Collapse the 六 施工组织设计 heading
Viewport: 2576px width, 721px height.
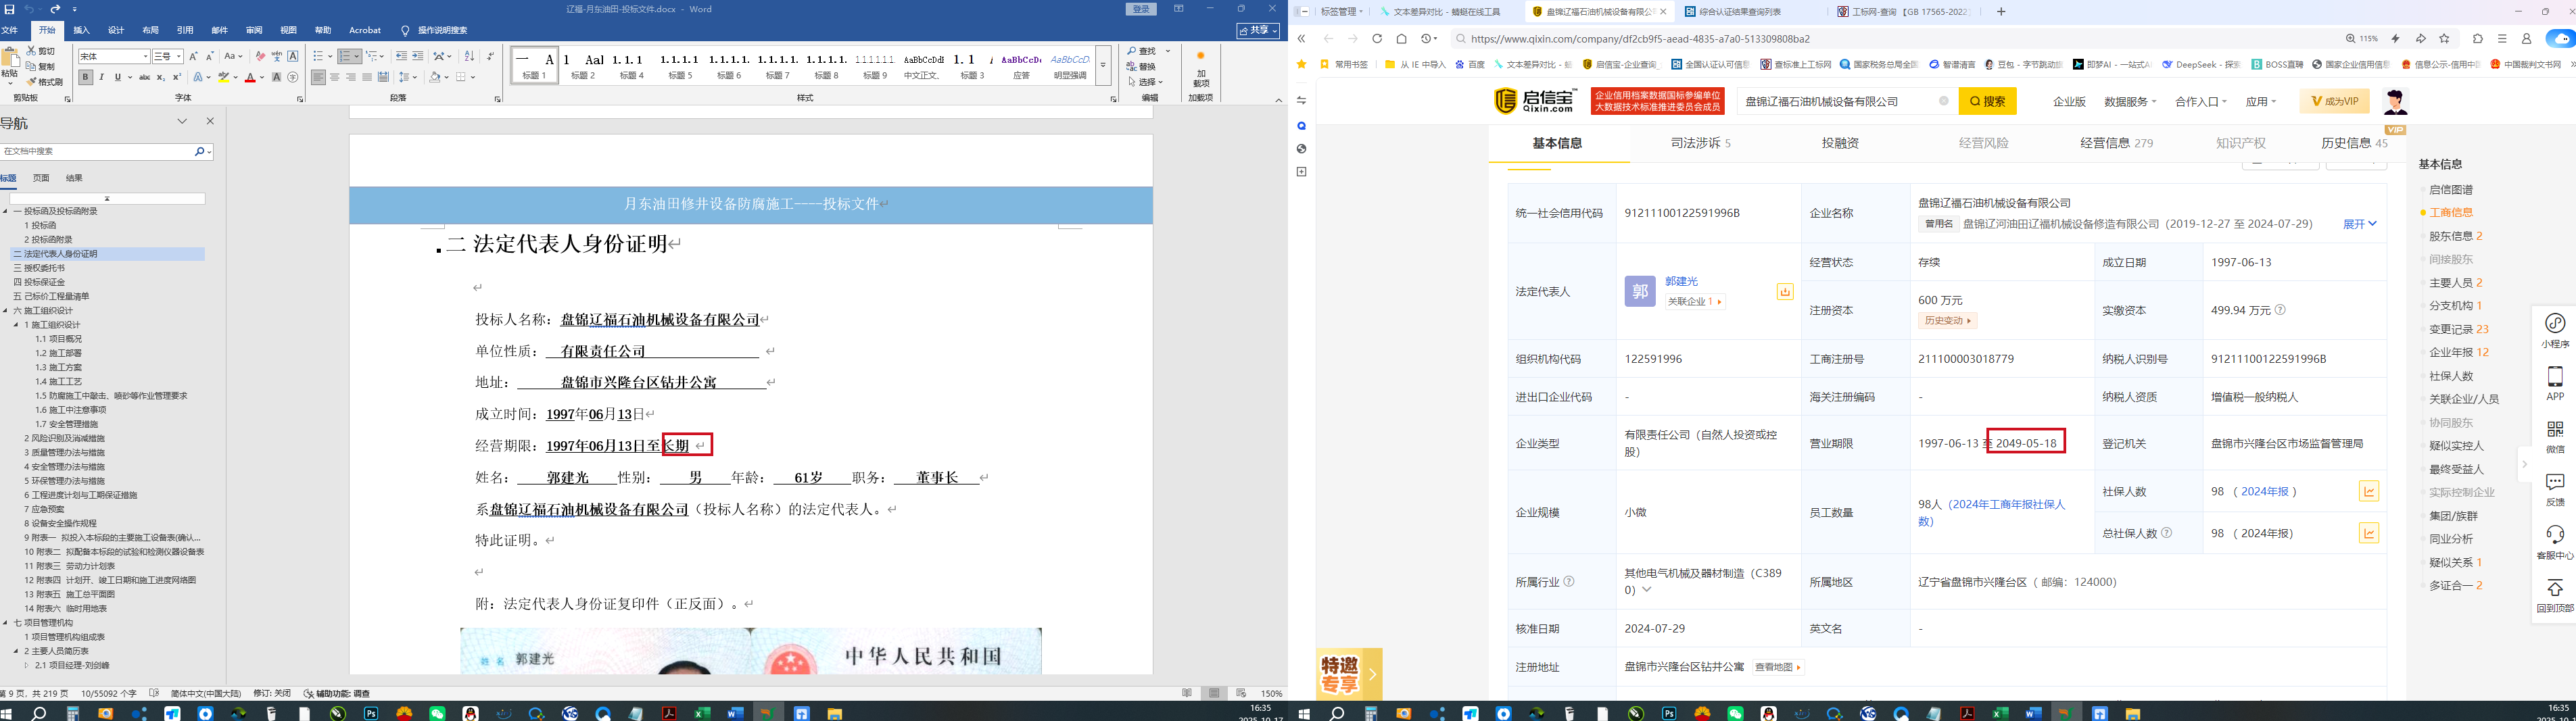(6, 311)
